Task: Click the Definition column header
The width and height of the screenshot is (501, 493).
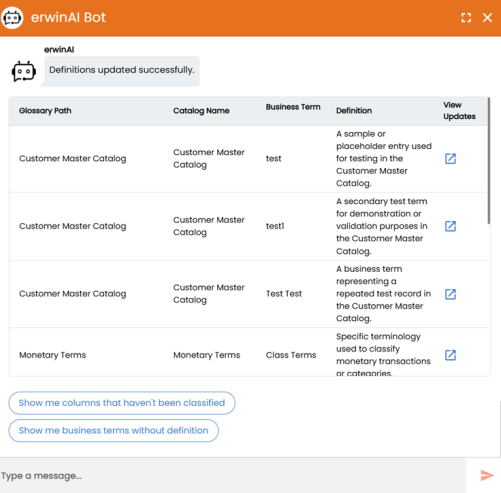Action: coord(354,111)
